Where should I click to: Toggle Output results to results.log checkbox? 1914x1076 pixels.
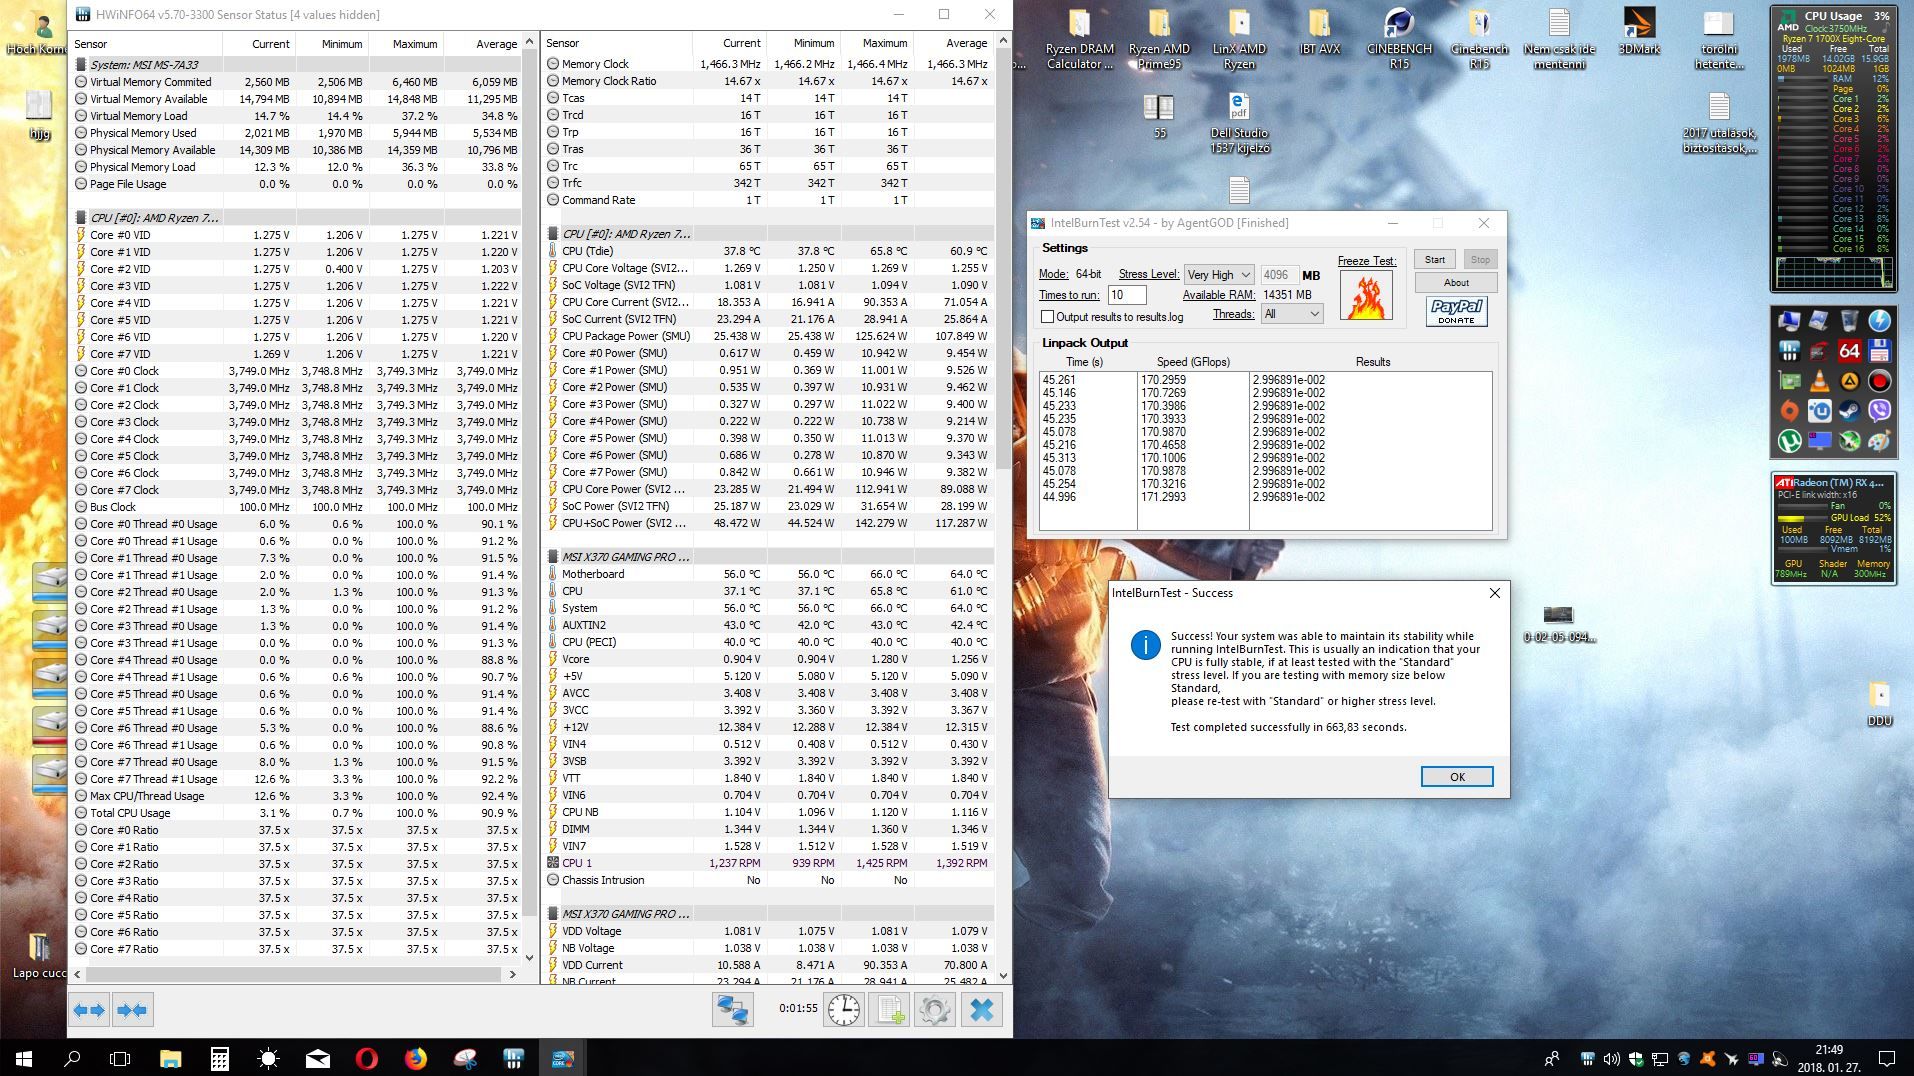pos(1048,317)
